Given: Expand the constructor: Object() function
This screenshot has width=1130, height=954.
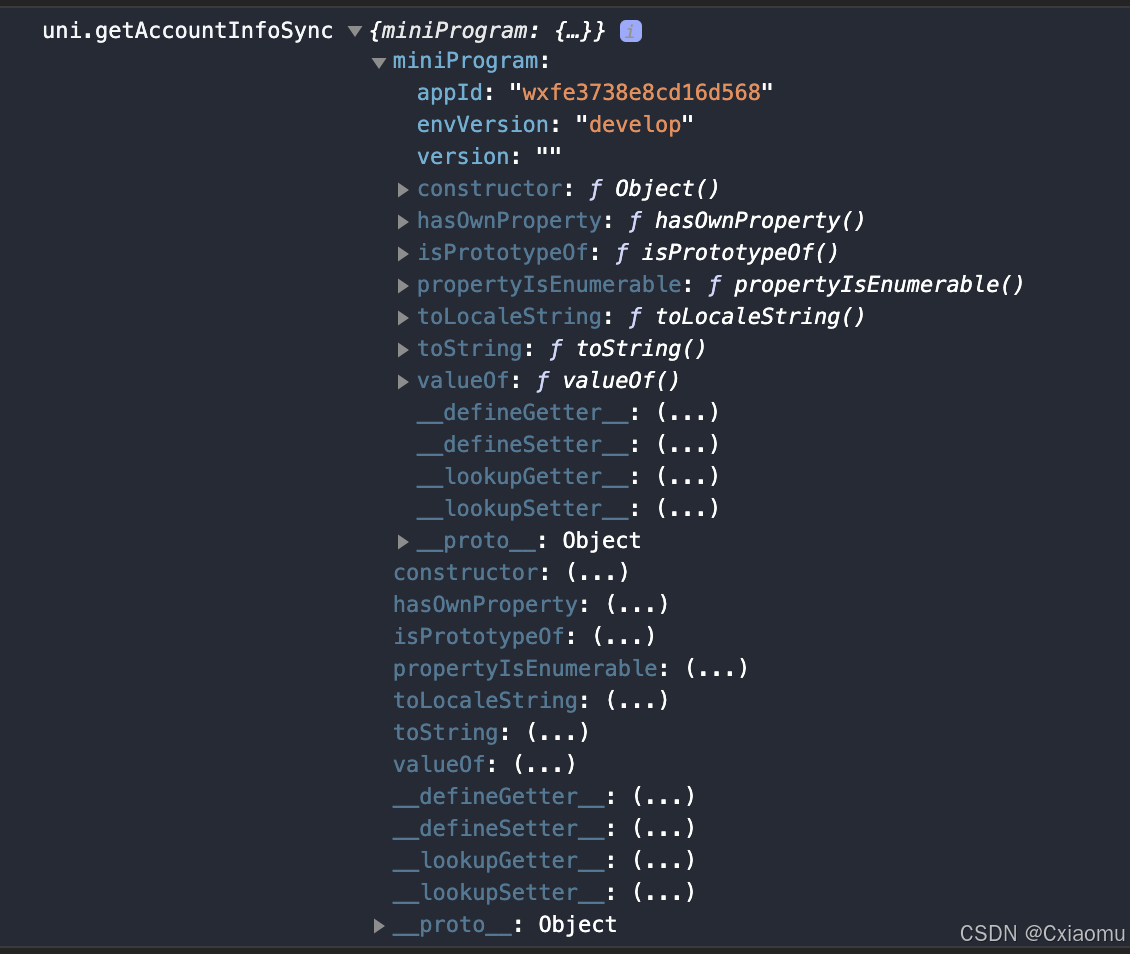Looking at the screenshot, I should click(x=403, y=189).
